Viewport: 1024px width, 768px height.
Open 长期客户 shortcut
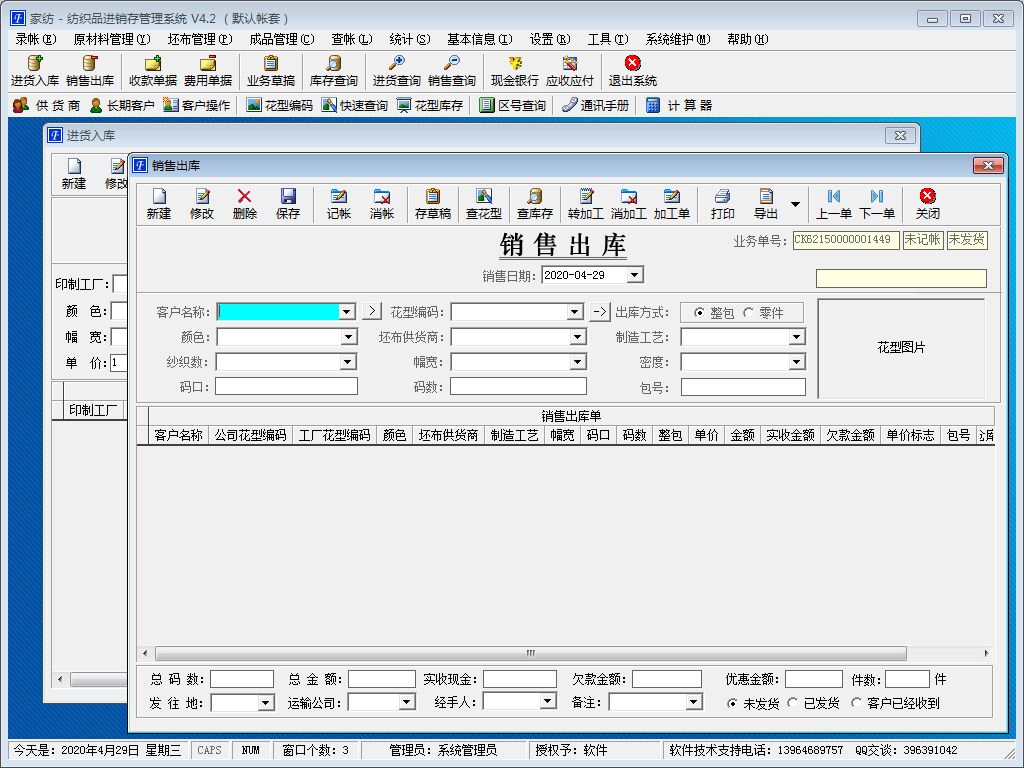[122, 105]
